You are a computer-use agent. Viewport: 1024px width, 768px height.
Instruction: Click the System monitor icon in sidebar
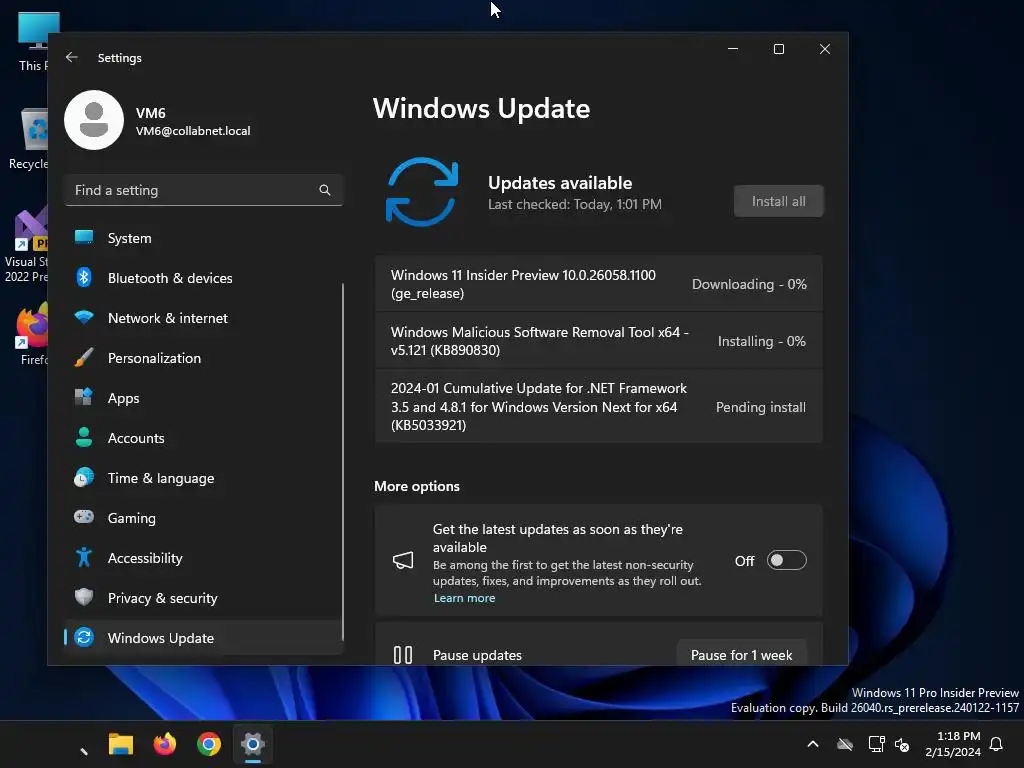coord(84,238)
